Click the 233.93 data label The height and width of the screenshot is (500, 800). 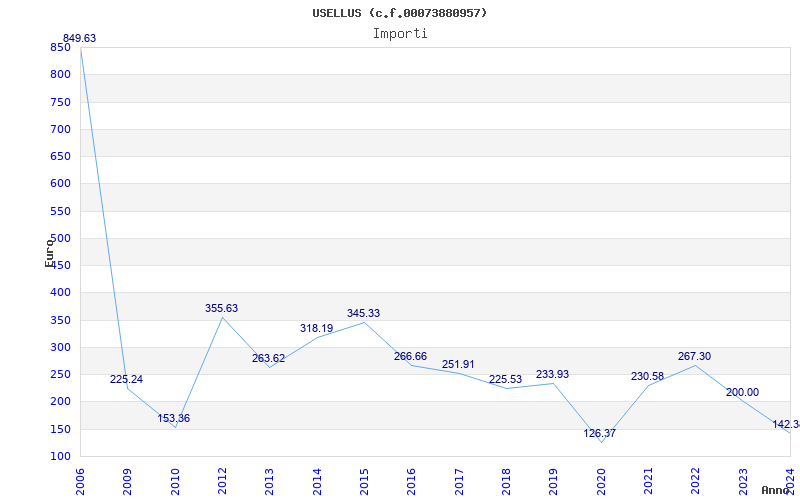pyautogui.click(x=552, y=374)
